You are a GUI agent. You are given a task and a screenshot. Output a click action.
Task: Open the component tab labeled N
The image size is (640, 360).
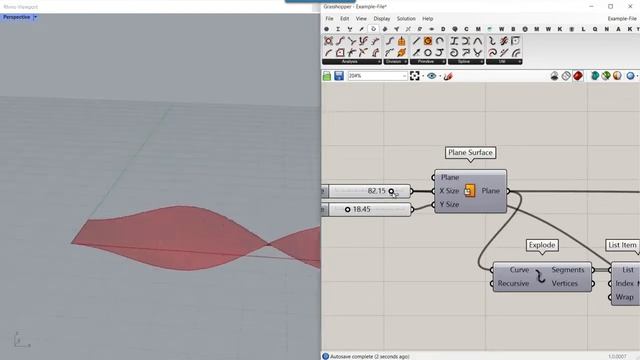click(x=607, y=29)
